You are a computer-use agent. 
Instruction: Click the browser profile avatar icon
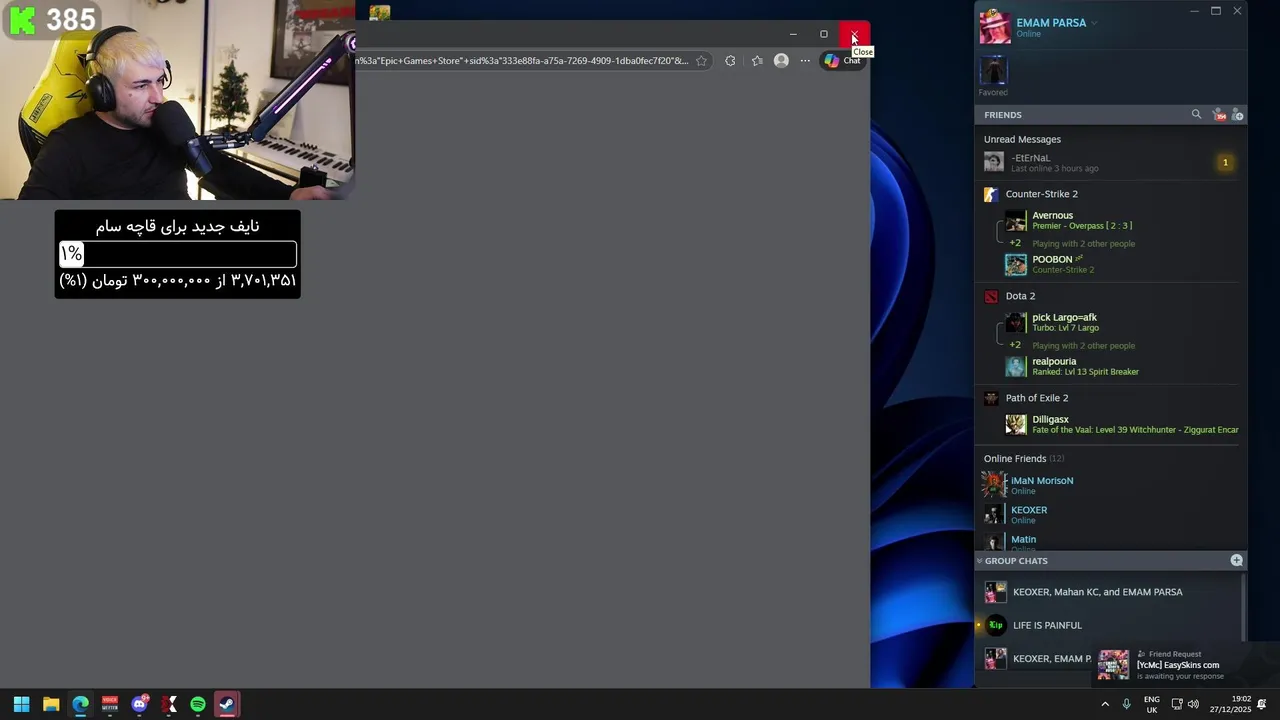tap(781, 61)
